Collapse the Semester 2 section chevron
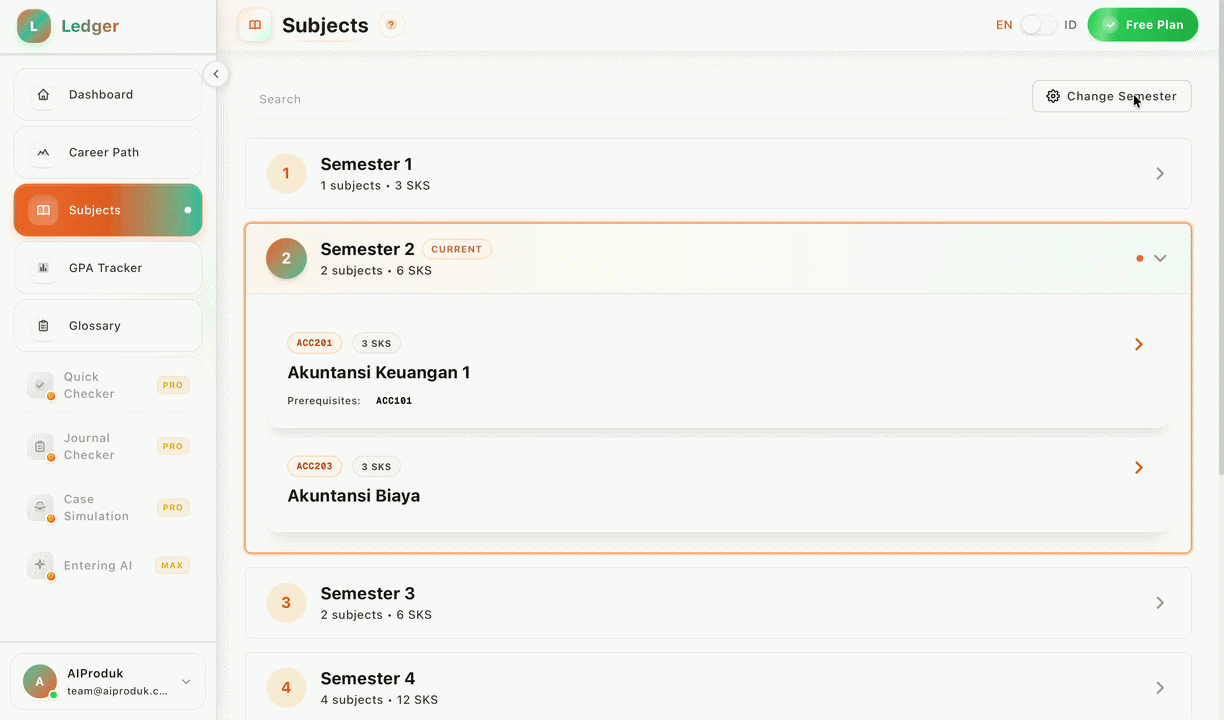Viewport: 1224px width, 720px height. [x=1160, y=258]
